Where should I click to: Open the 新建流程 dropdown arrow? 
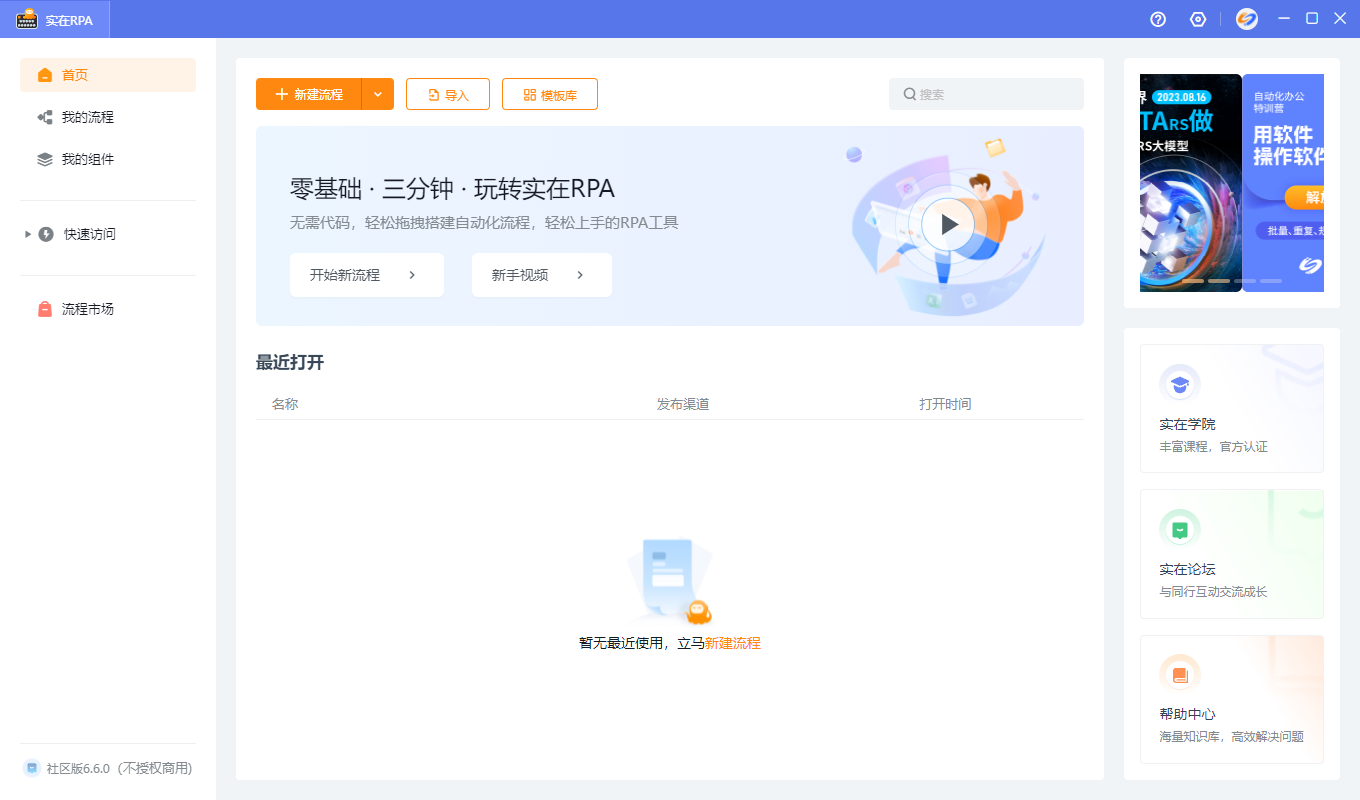[x=378, y=94]
